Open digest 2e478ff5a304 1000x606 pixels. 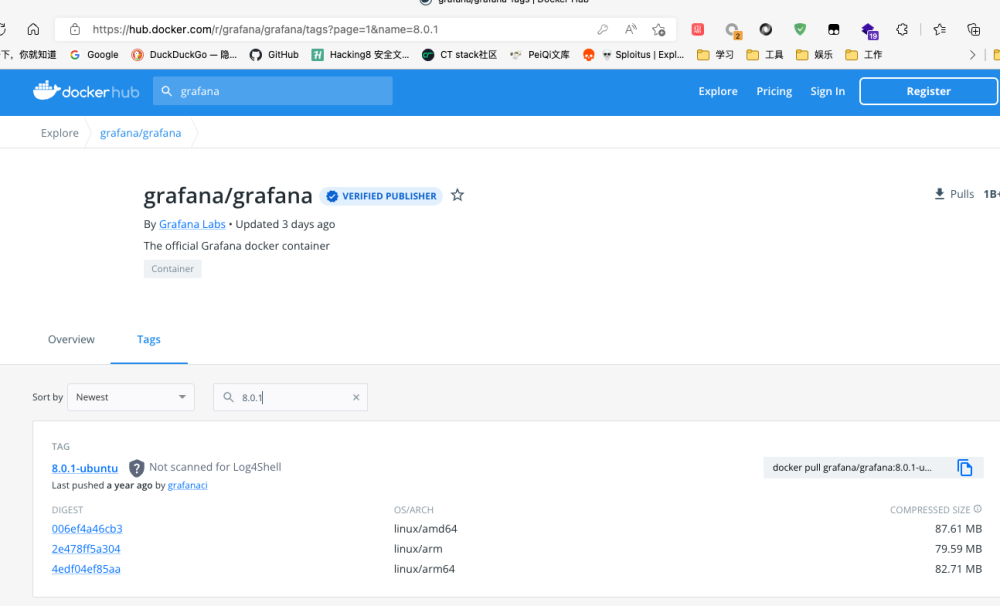pos(86,549)
